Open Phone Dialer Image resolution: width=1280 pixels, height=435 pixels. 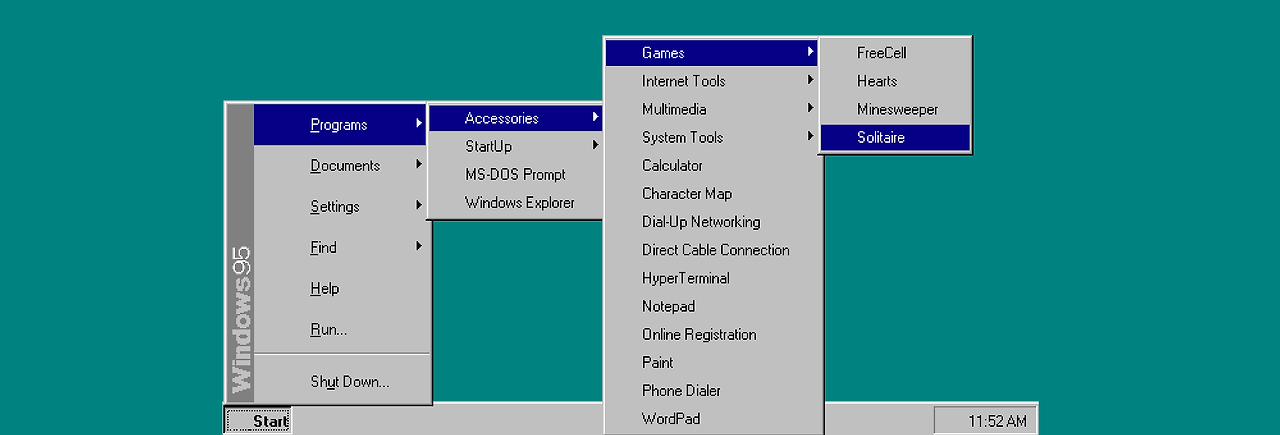(x=713, y=390)
